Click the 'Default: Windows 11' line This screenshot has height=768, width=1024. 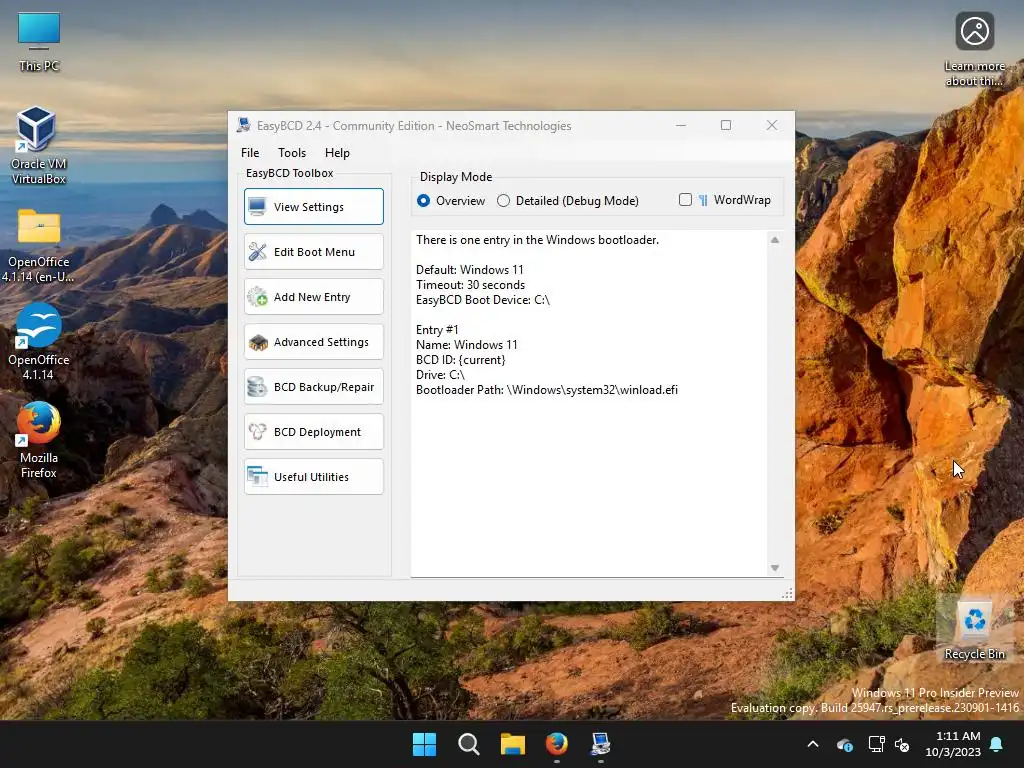click(x=470, y=270)
